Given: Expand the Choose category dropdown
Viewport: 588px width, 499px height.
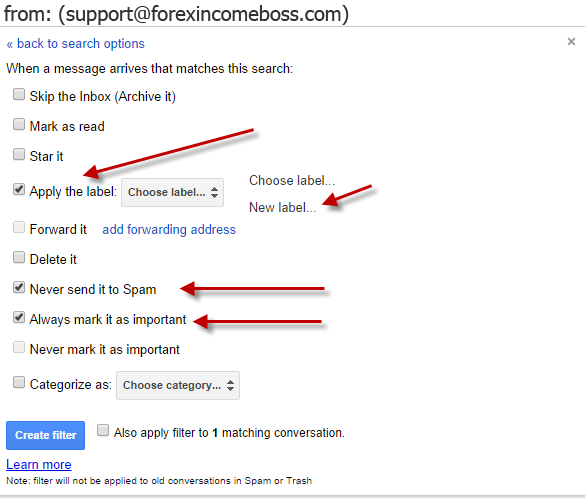Looking at the screenshot, I should coord(178,385).
